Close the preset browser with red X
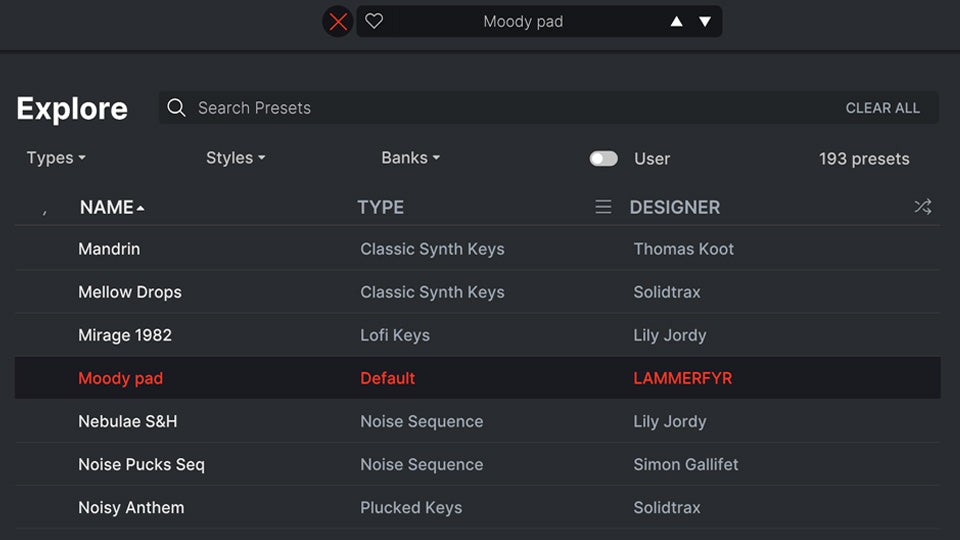This screenshot has width=960, height=540. tap(338, 22)
